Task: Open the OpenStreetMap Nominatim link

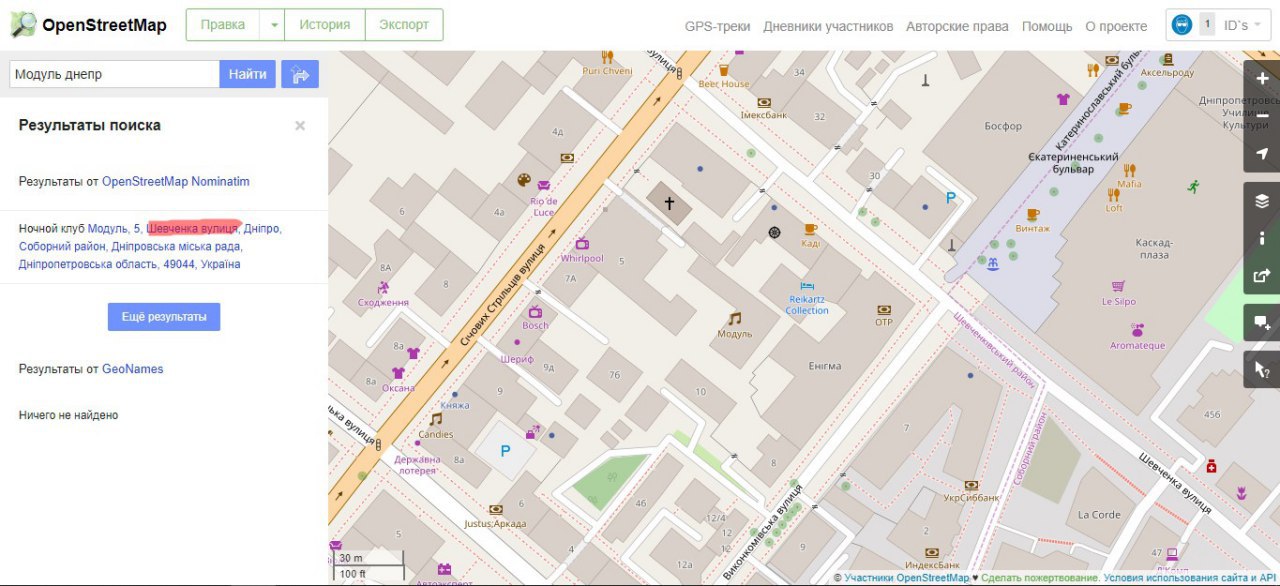Action: click(x=176, y=182)
